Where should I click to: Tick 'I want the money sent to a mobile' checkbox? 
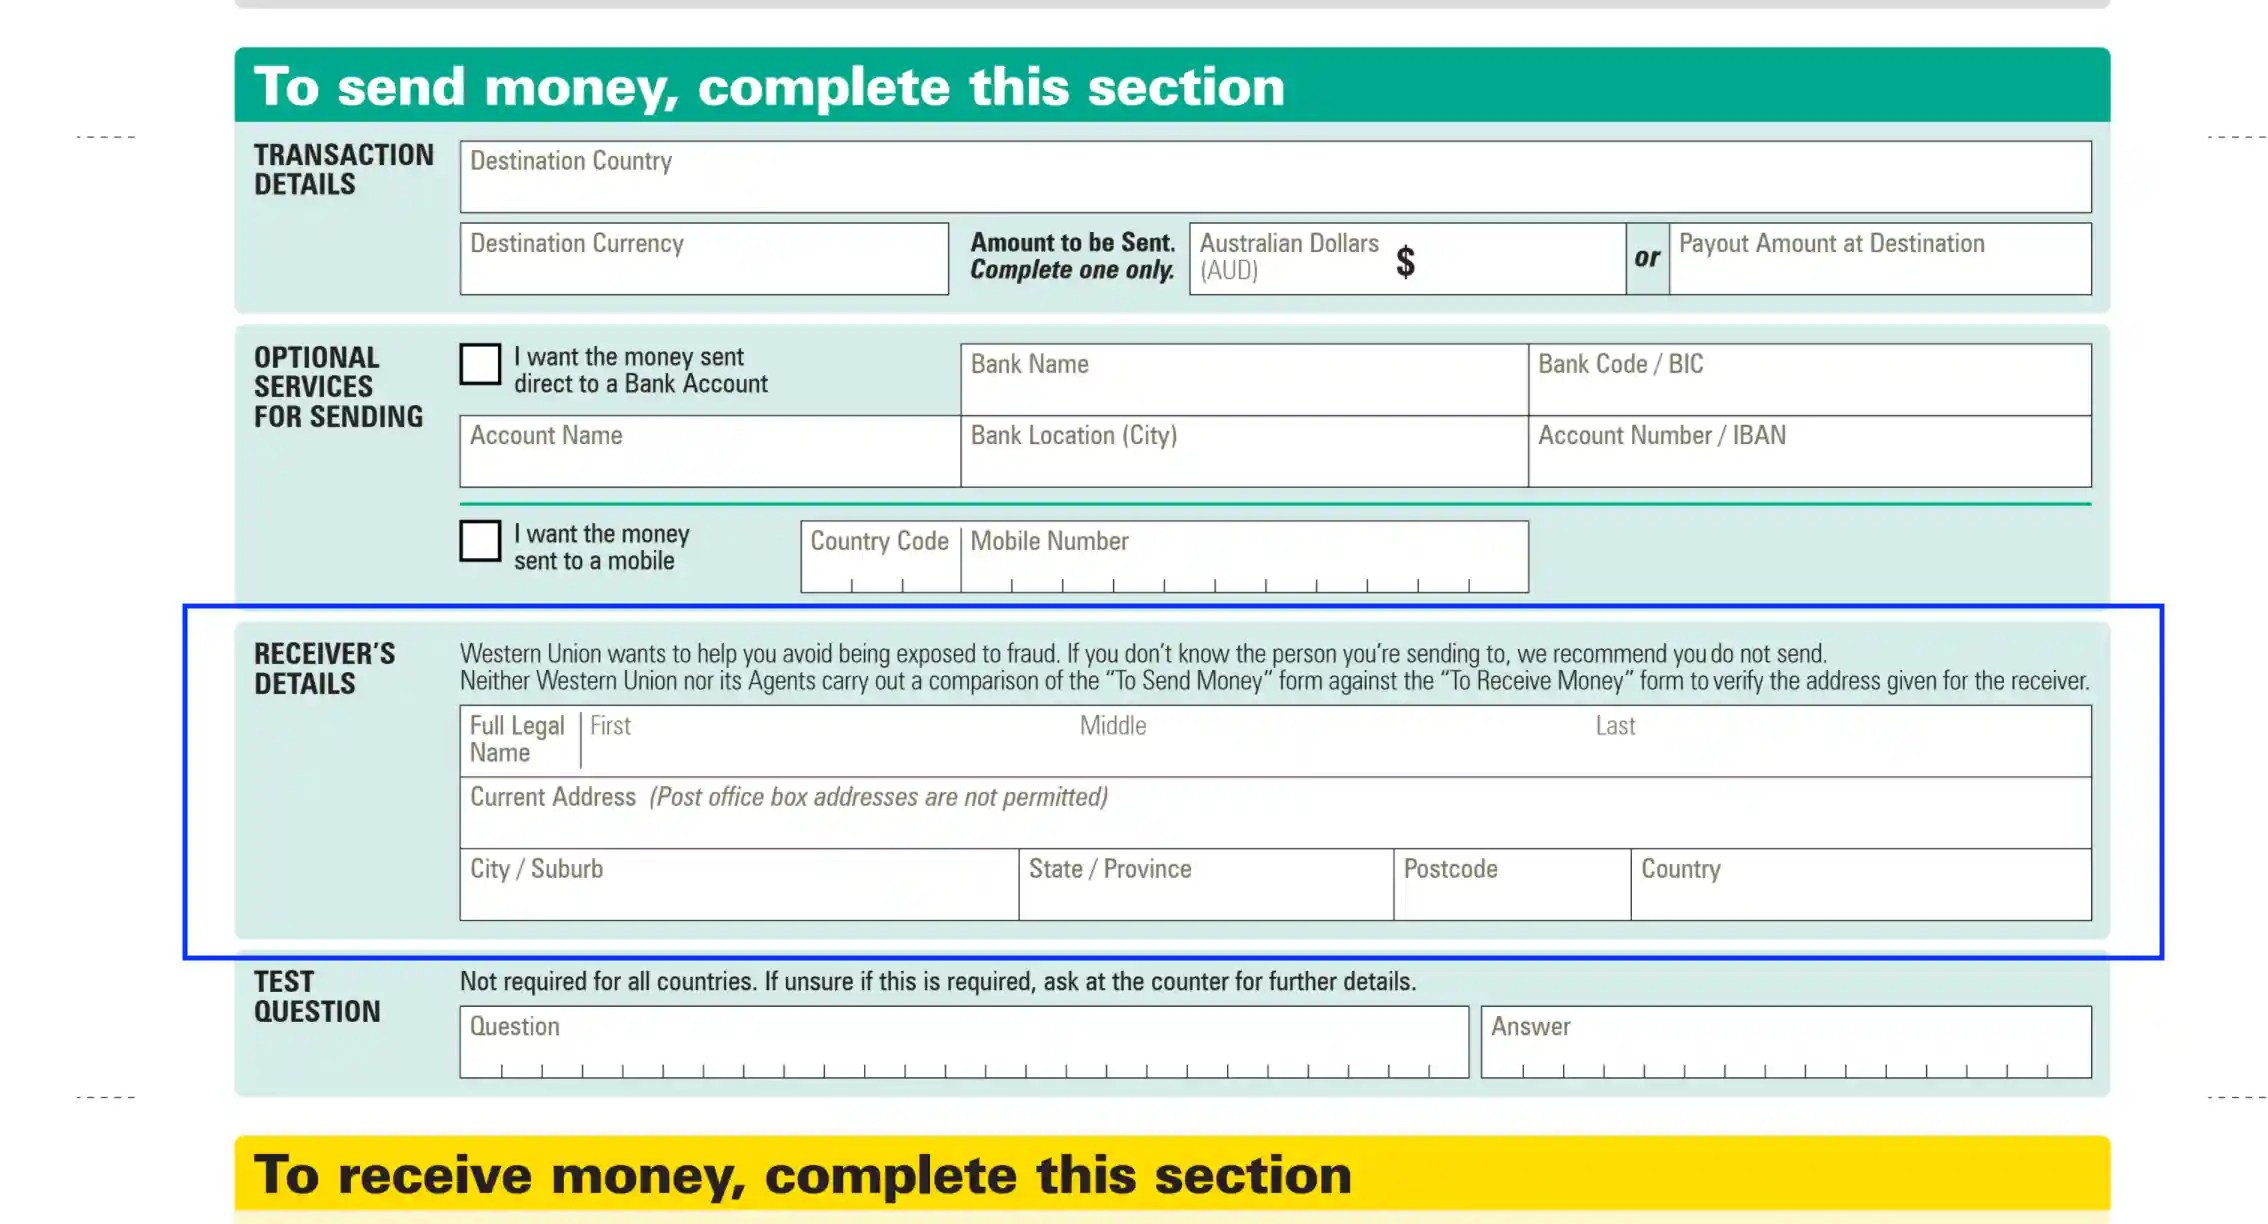pos(480,541)
